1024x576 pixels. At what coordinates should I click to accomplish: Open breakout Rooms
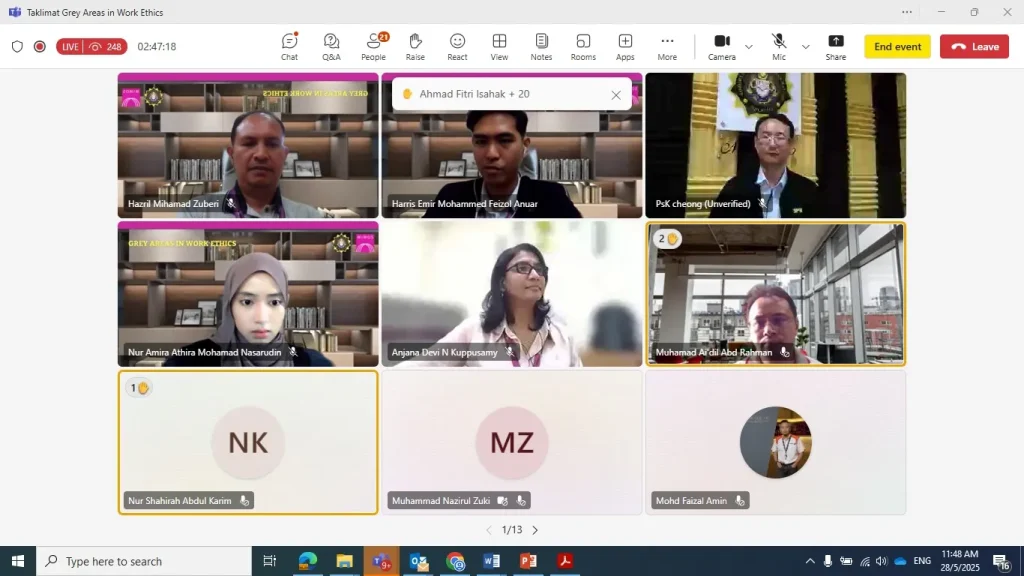tap(583, 46)
